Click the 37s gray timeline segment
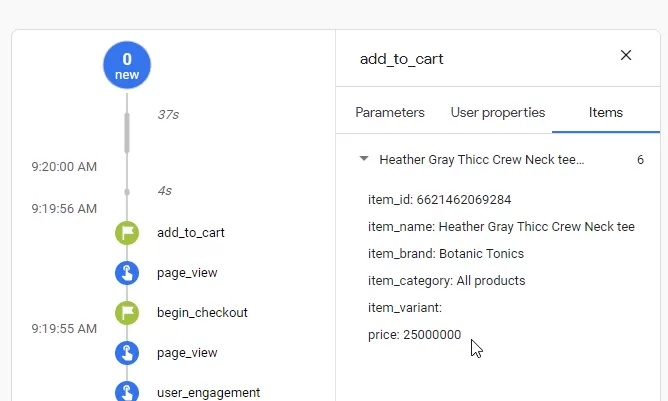The image size is (668, 401). click(127, 133)
